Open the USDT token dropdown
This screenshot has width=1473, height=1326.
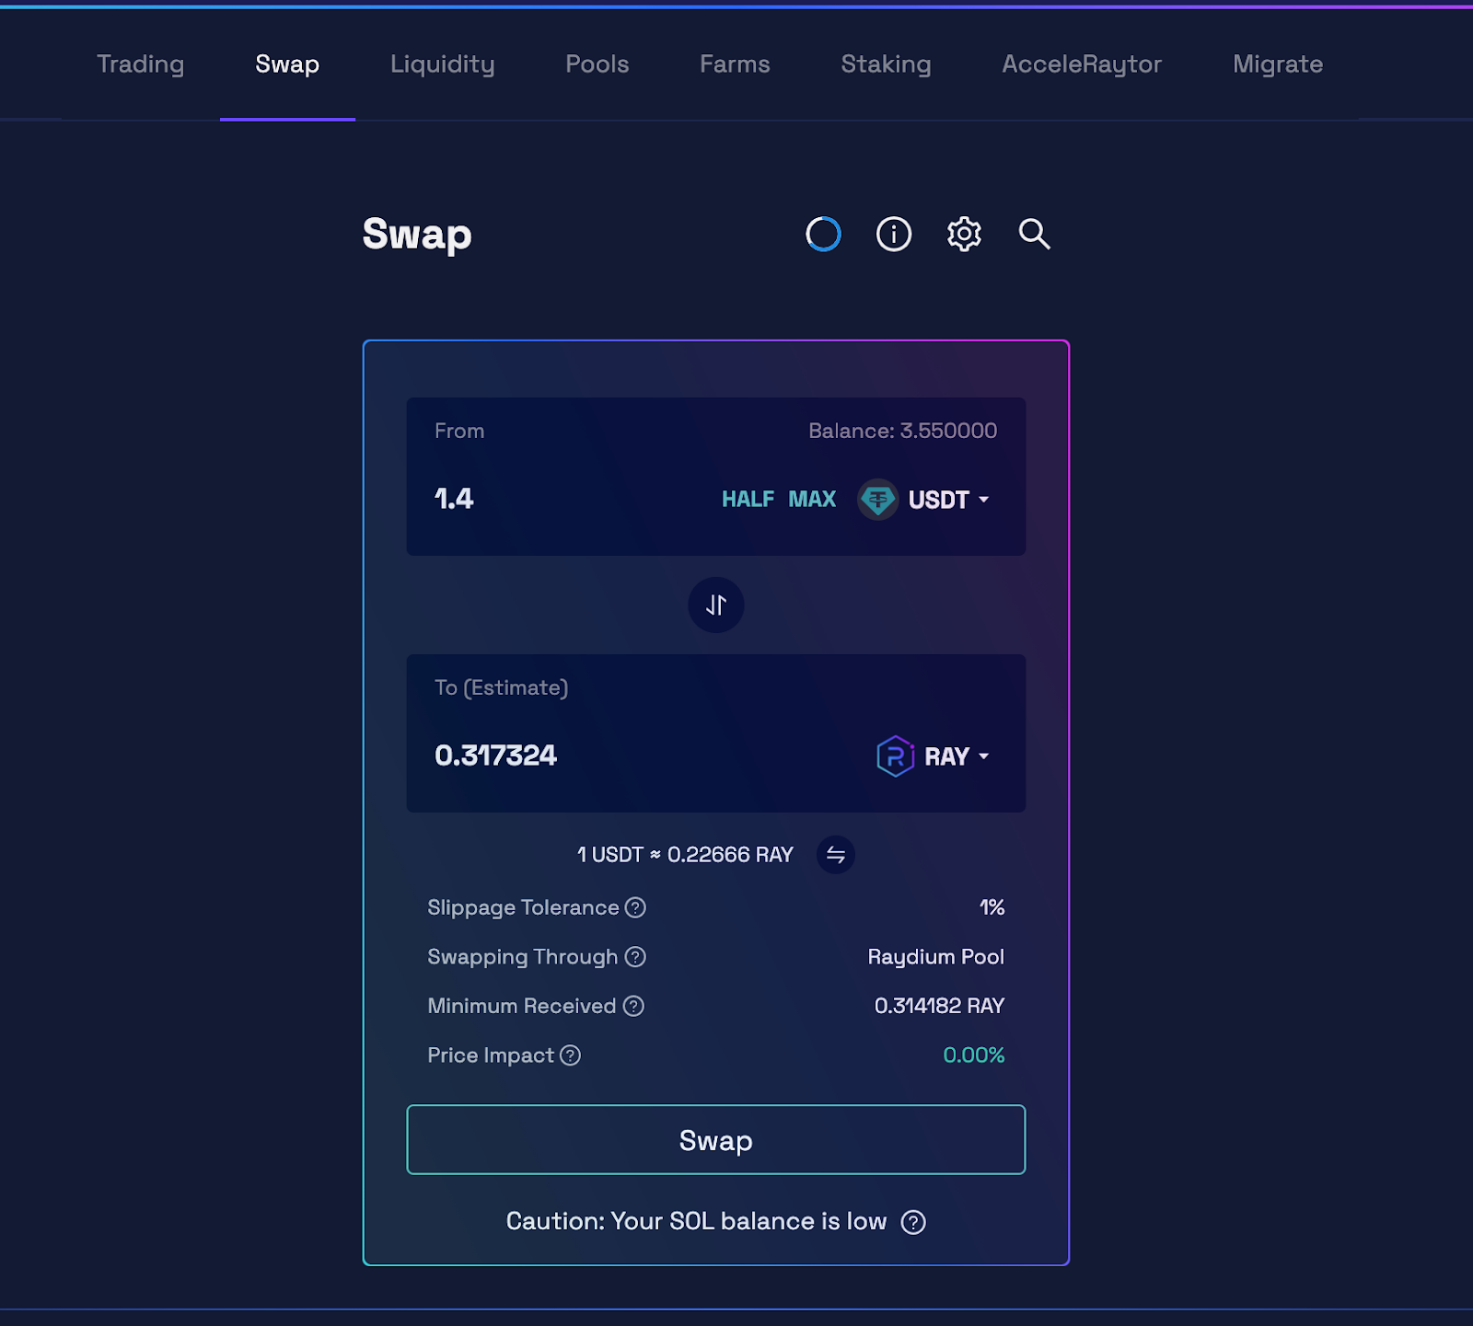point(925,499)
